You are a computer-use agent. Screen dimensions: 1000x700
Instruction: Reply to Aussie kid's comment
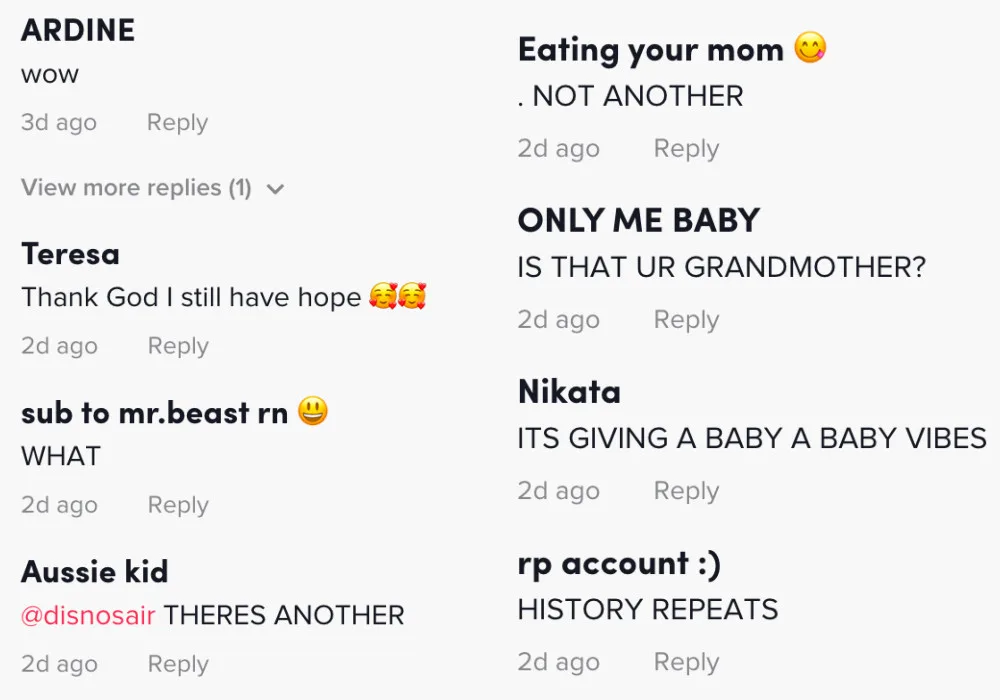pyautogui.click(x=178, y=664)
